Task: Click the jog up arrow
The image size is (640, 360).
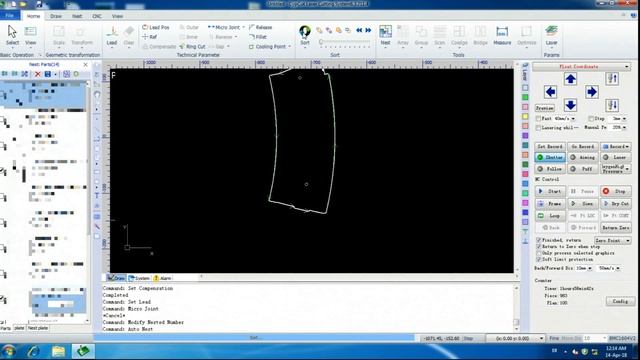Action: tap(570, 79)
